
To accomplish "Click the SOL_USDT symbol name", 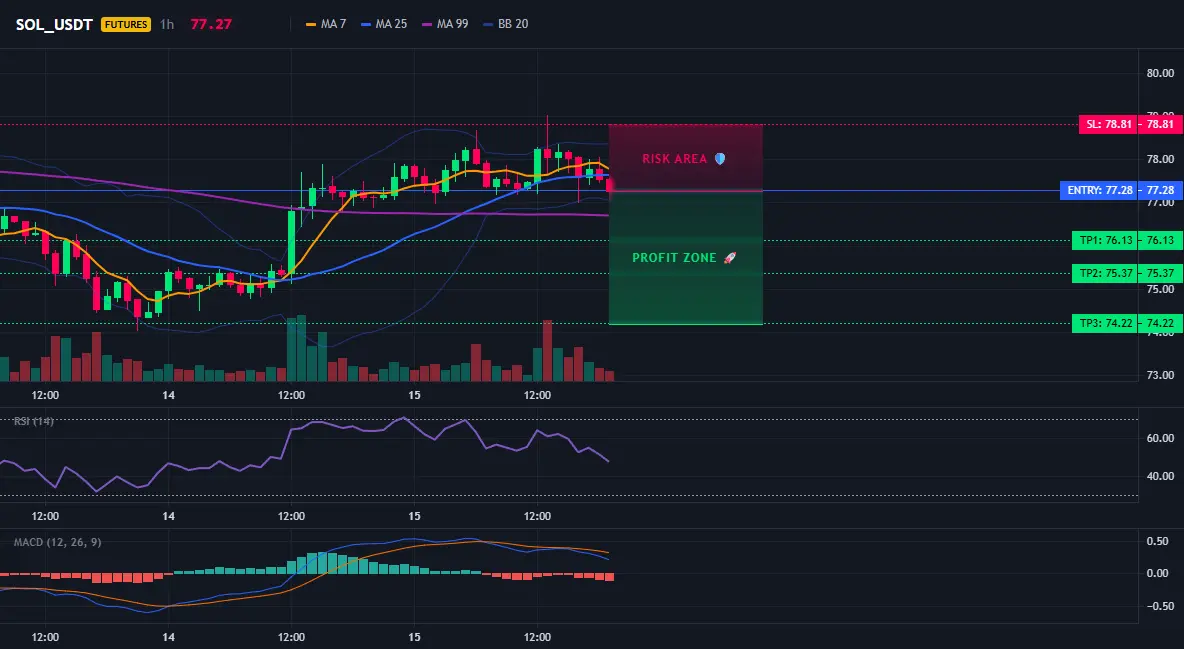I will pyautogui.click(x=54, y=24).
